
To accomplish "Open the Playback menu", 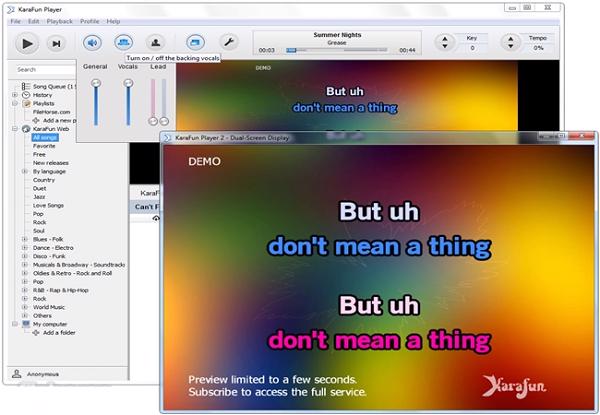I will (59, 21).
